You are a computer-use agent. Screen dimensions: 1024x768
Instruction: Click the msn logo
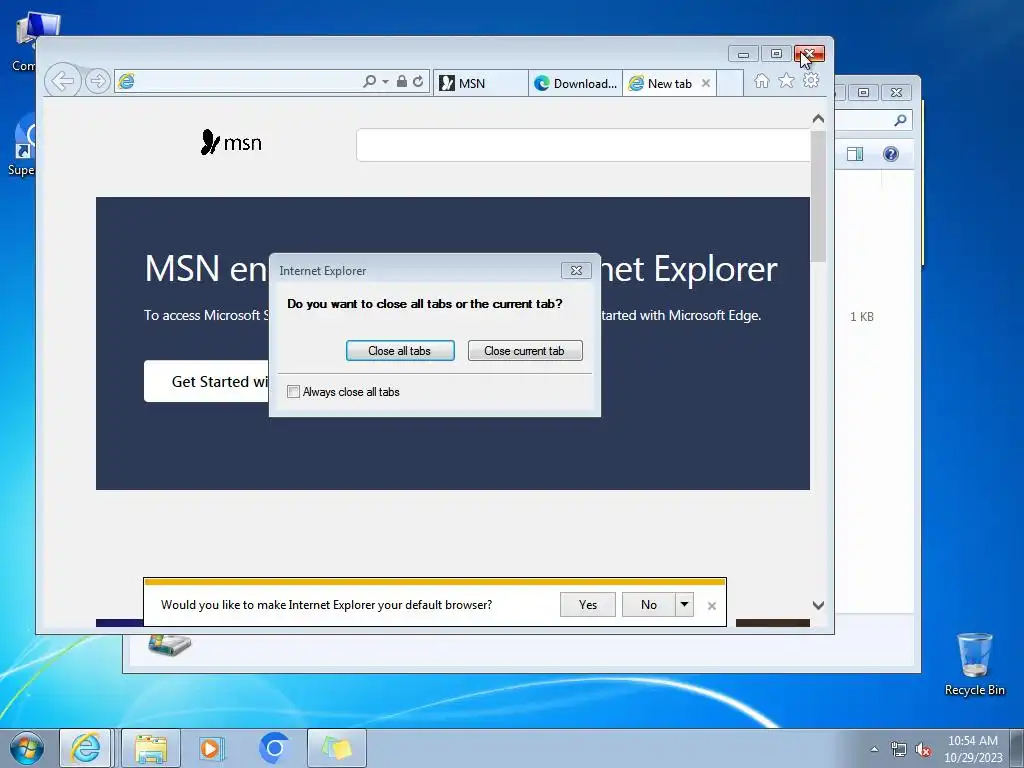click(x=231, y=142)
